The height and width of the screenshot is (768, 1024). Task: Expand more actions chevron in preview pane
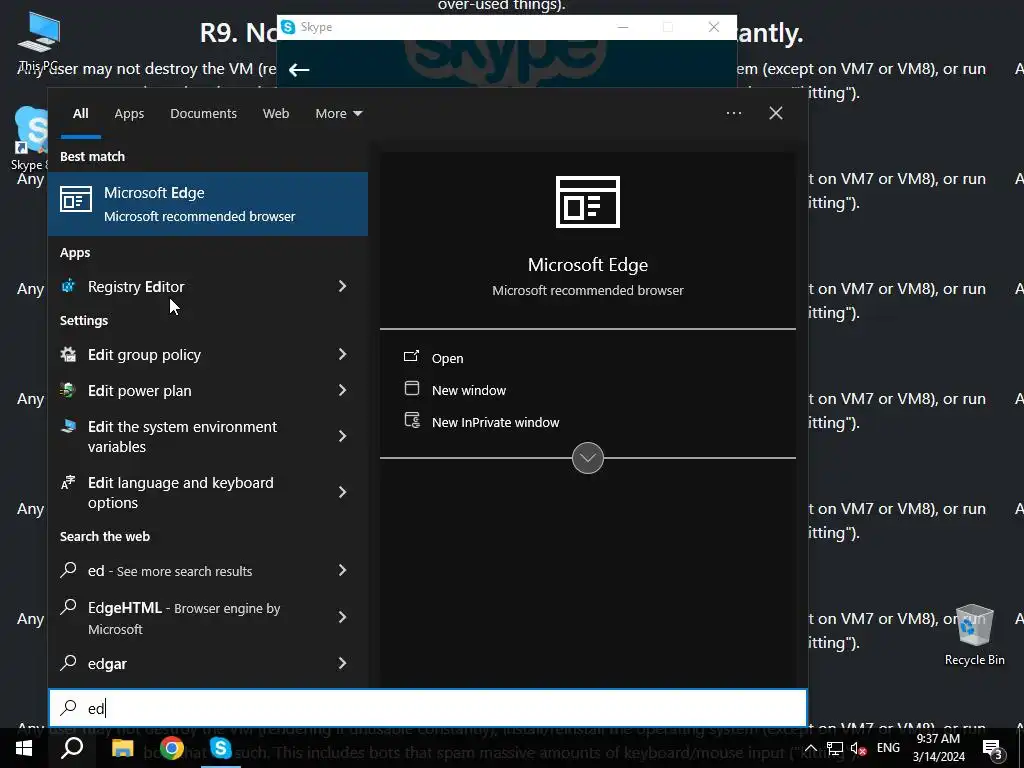point(588,458)
